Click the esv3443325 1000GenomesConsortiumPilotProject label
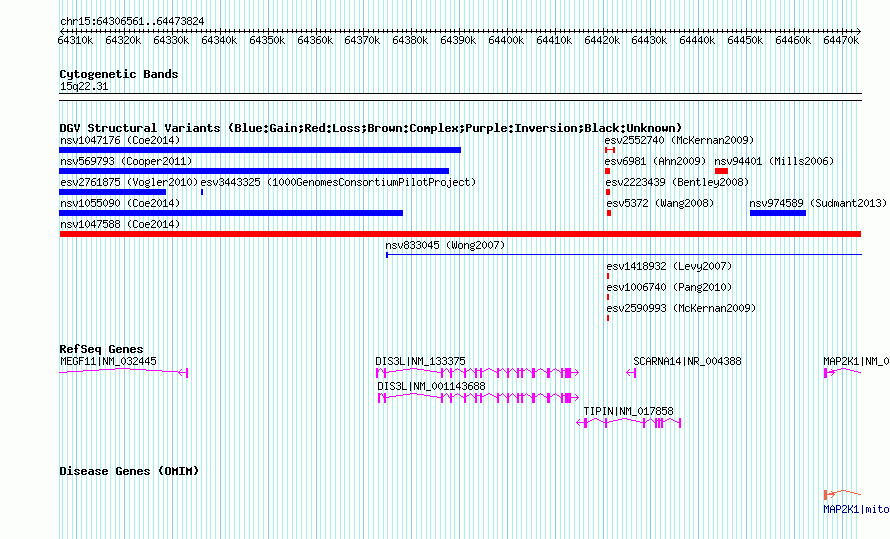The width and height of the screenshot is (890, 539). 338,182
